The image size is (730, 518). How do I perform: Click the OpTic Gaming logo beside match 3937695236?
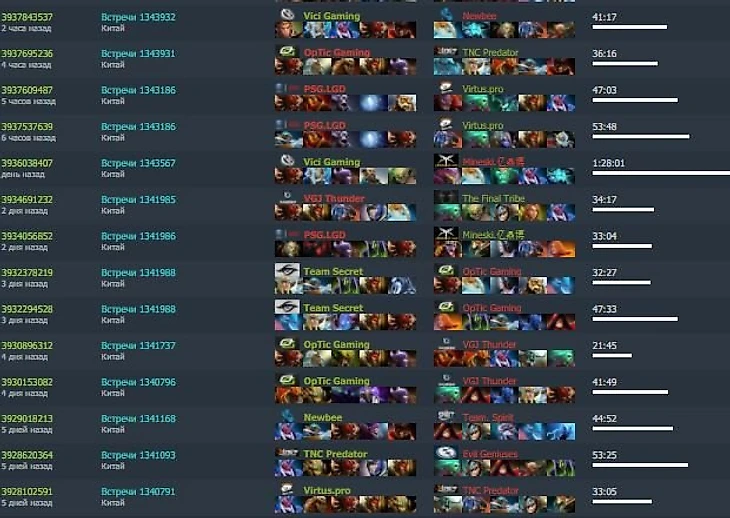287,51
